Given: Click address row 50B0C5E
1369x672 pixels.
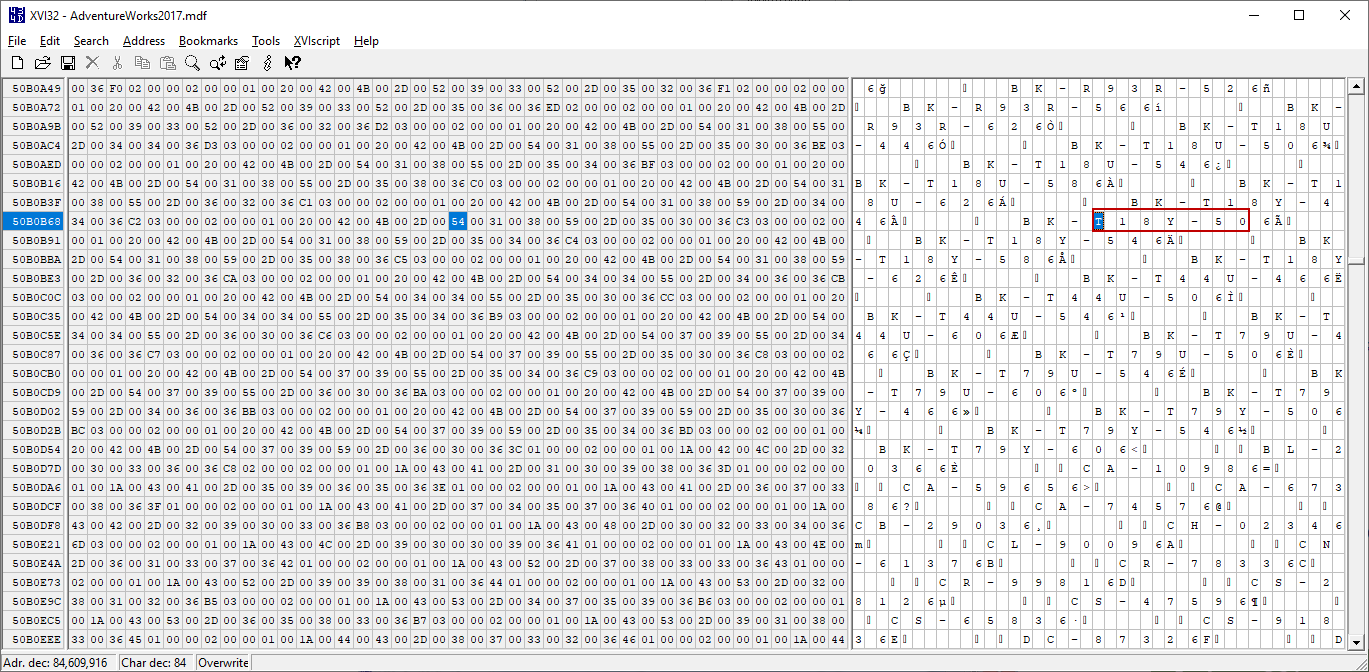Looking at the screenshot, I should click(x=35, y=336).
